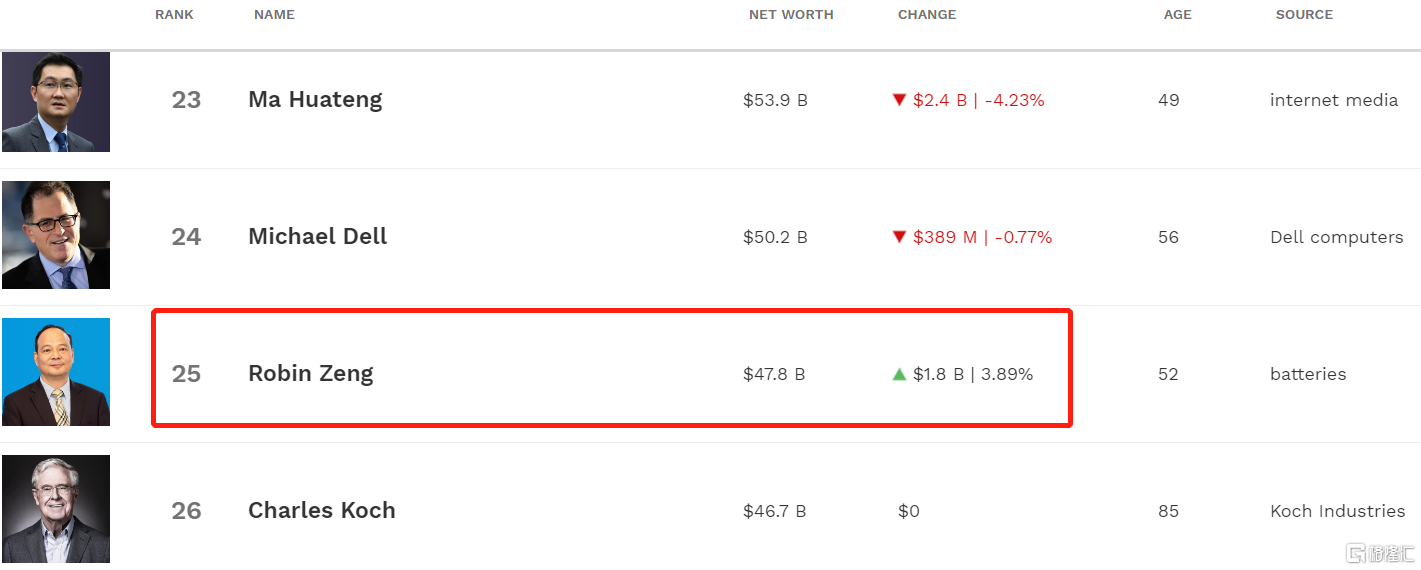Open the Ma Huateng name link
The height and width of the screenshot is (570, 1421).
pos(315,100)
